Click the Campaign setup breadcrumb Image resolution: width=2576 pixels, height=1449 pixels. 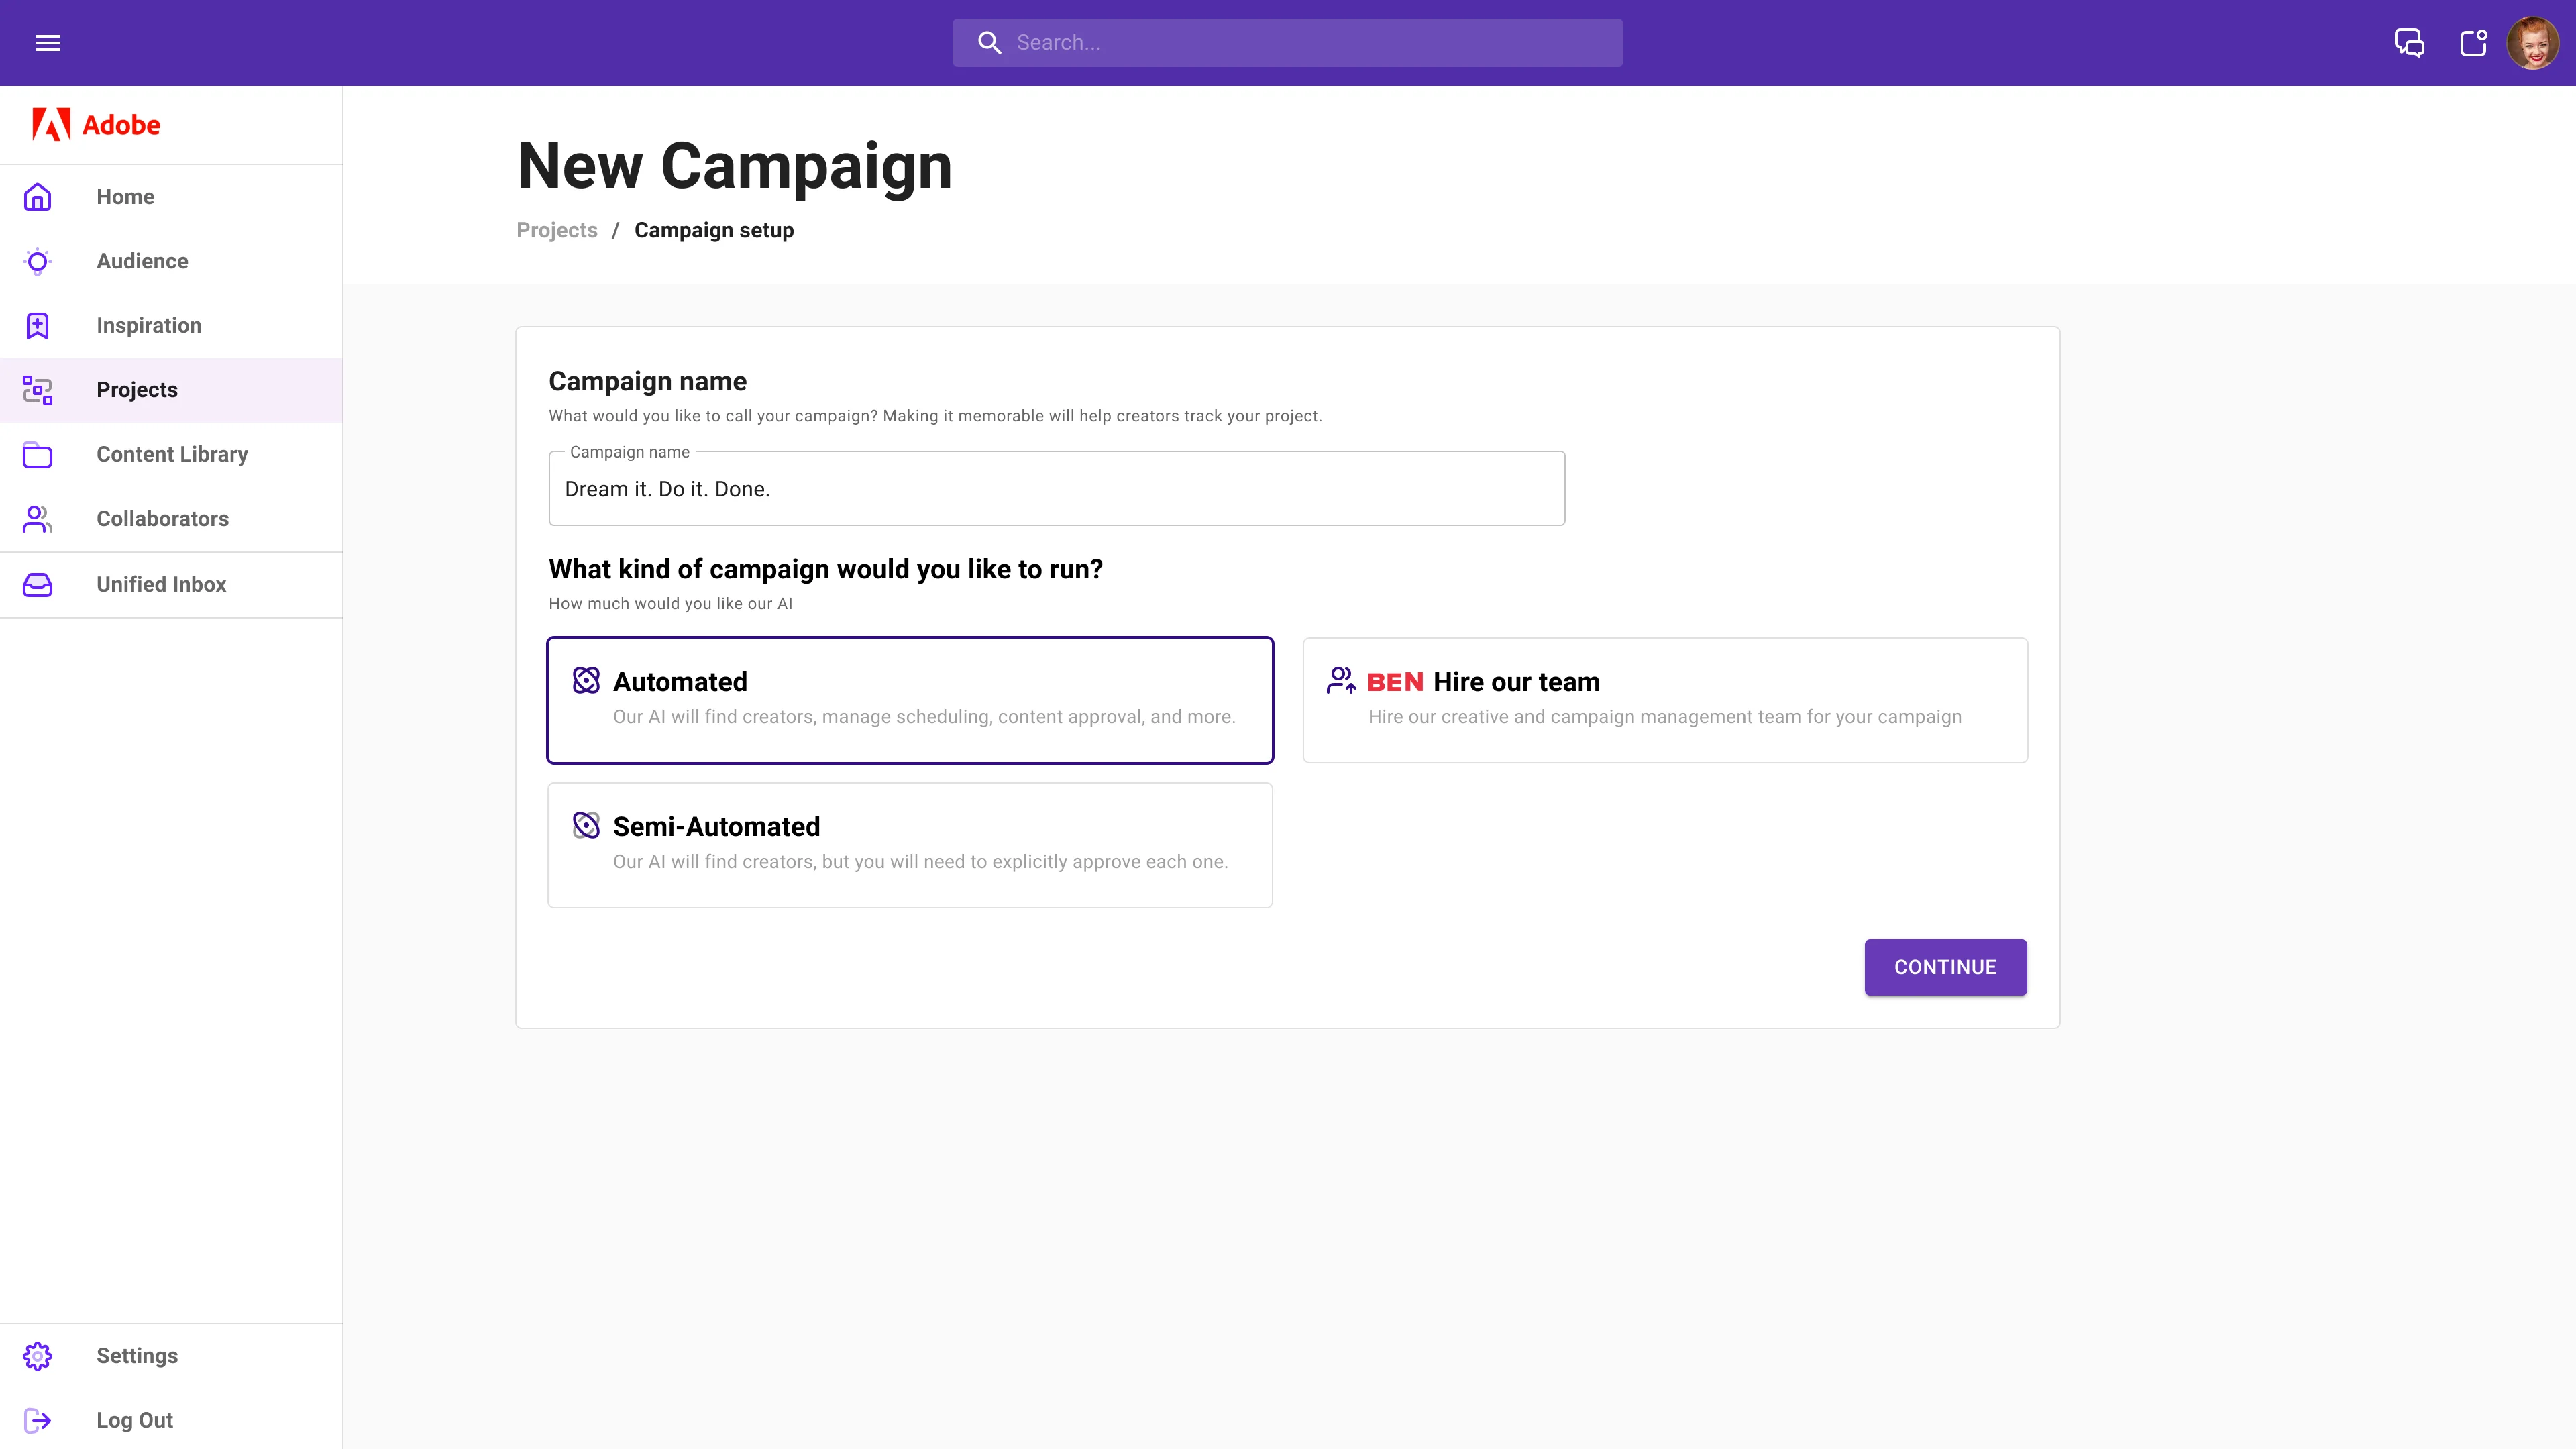(x=714, y=230)
